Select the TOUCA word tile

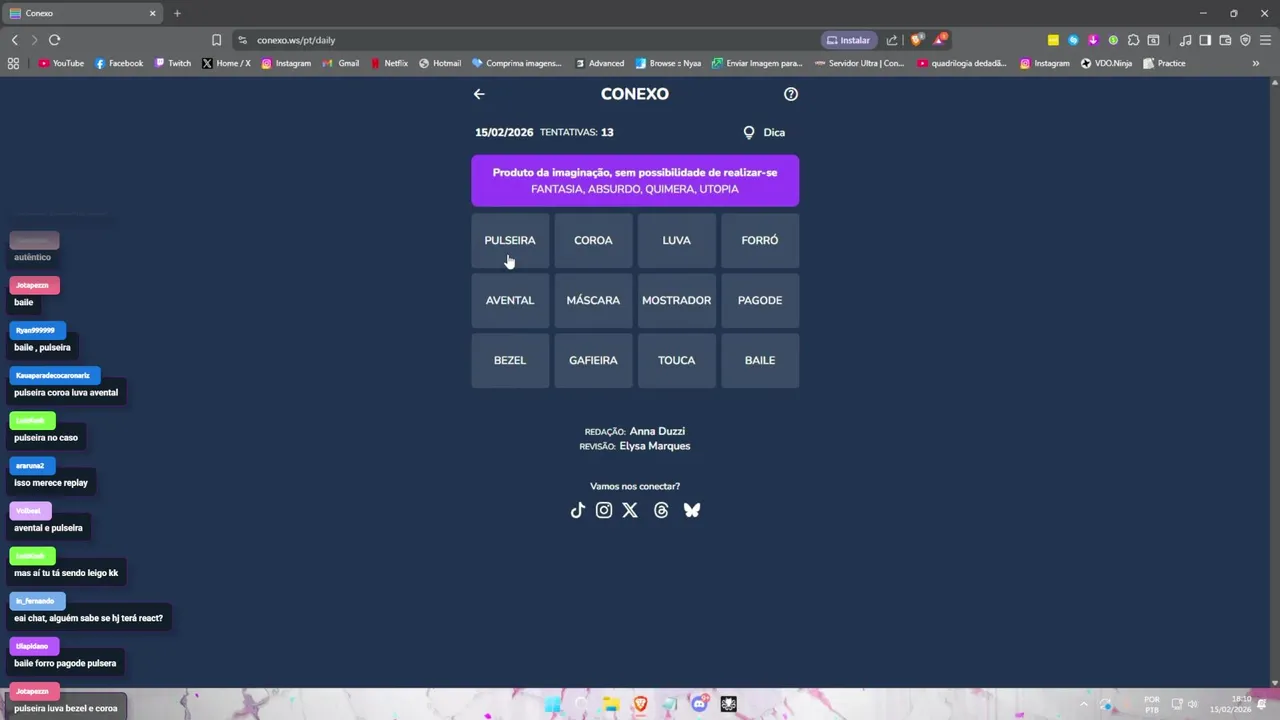point(677,360)
